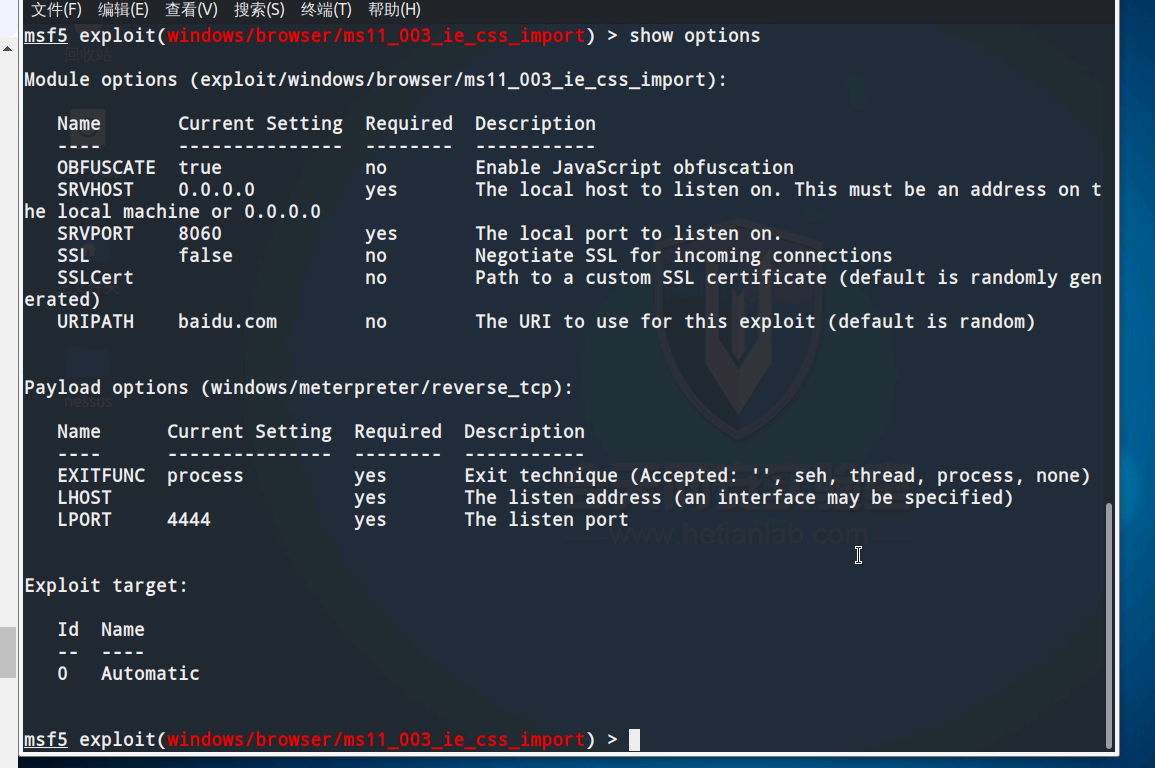Click the SRVHOST value 0.0.0.0

pyautogui.click(x=216, y=190)
